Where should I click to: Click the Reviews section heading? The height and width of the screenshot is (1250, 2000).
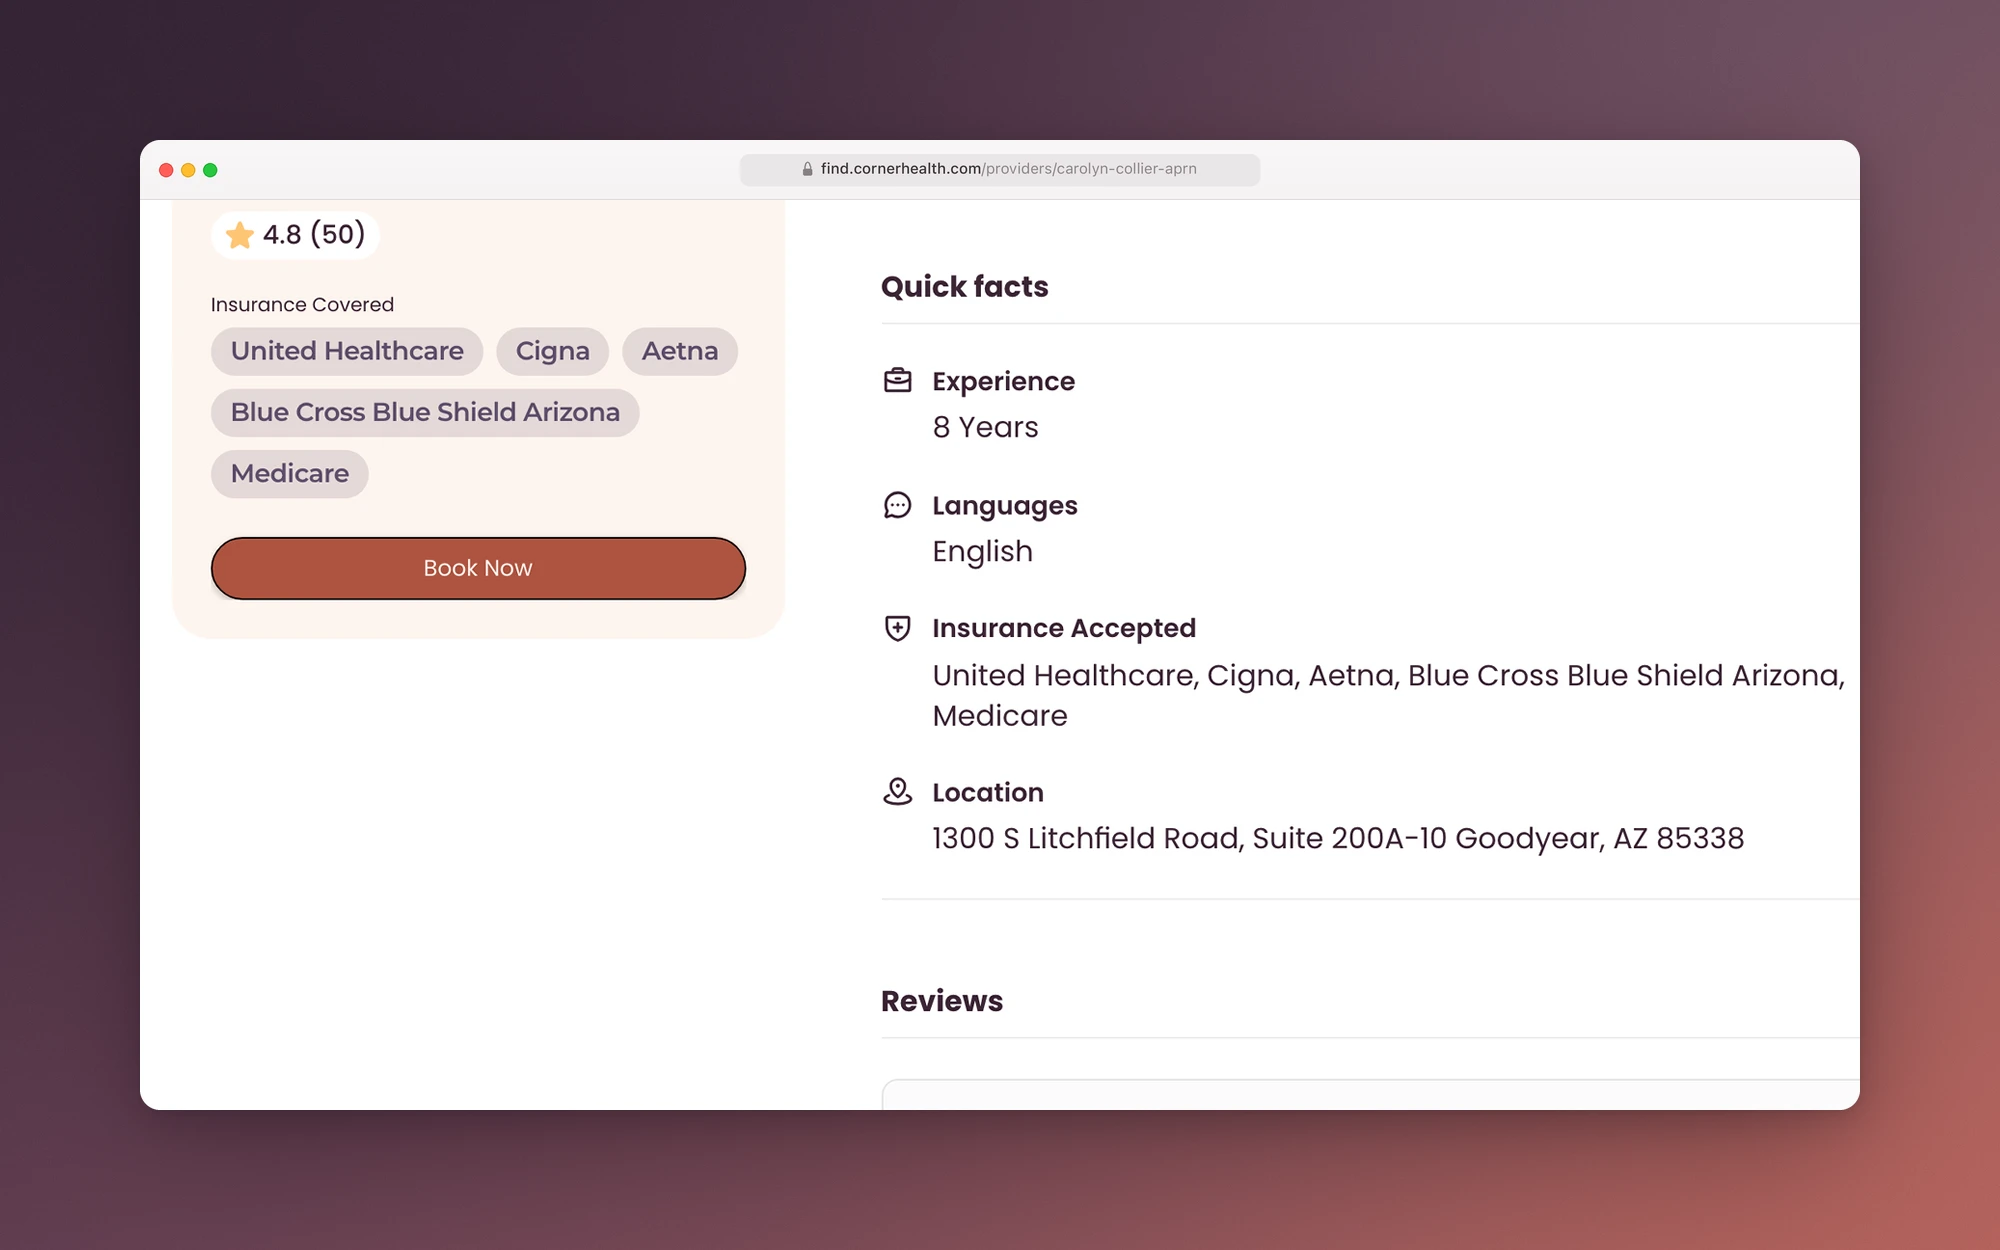[942, 1001]
